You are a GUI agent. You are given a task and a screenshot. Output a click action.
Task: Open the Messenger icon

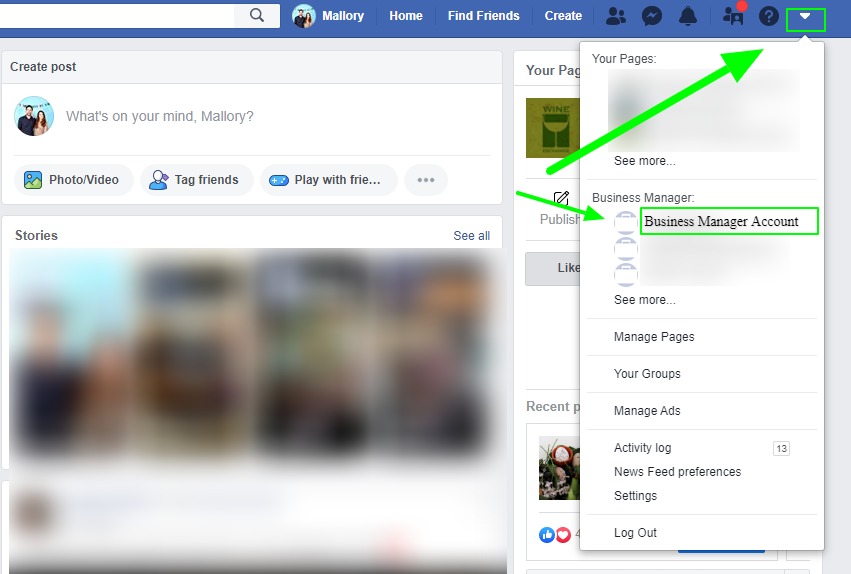pyautogui.click(x=651, y=16)
